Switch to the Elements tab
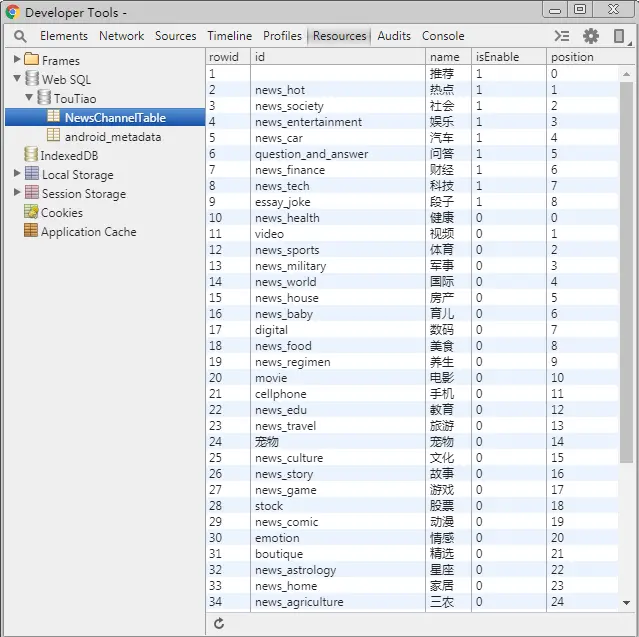 pyautogui.click(x=64, y=36)
